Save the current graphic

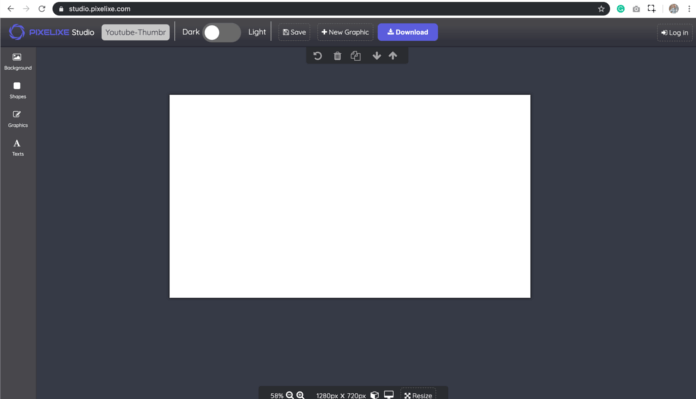coord(294,32)
